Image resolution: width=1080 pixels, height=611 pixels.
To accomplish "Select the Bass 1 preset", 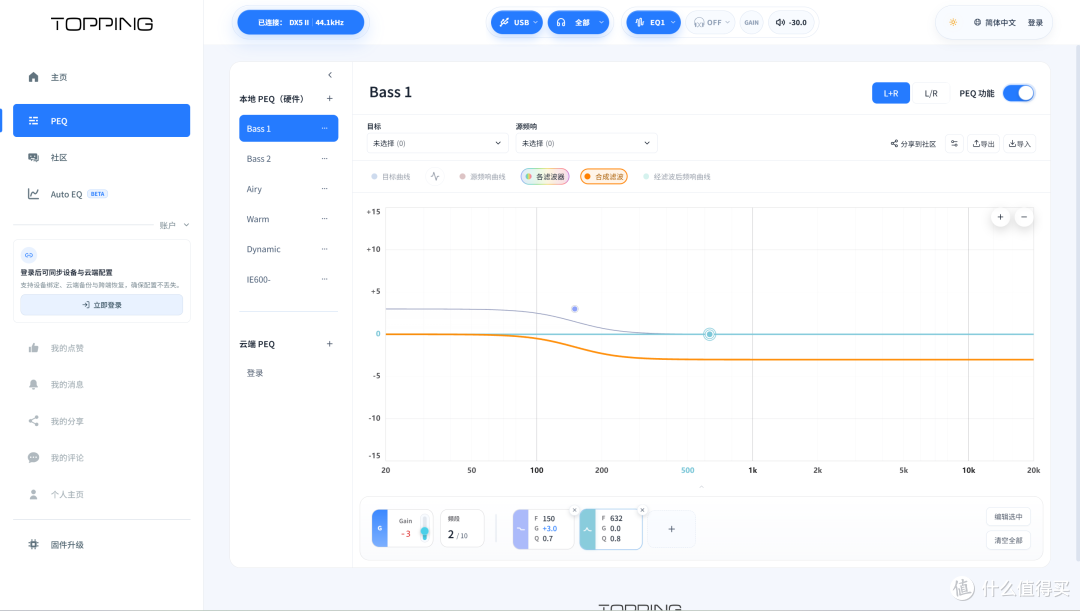I will [x=289, y=129].
